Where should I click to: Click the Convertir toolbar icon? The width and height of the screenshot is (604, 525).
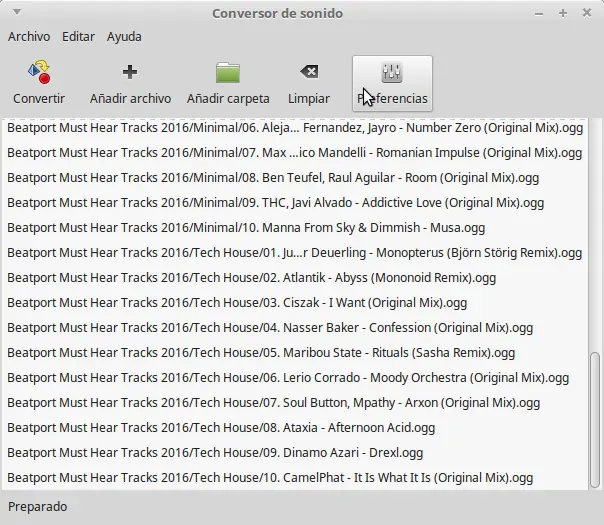[39, 72]
